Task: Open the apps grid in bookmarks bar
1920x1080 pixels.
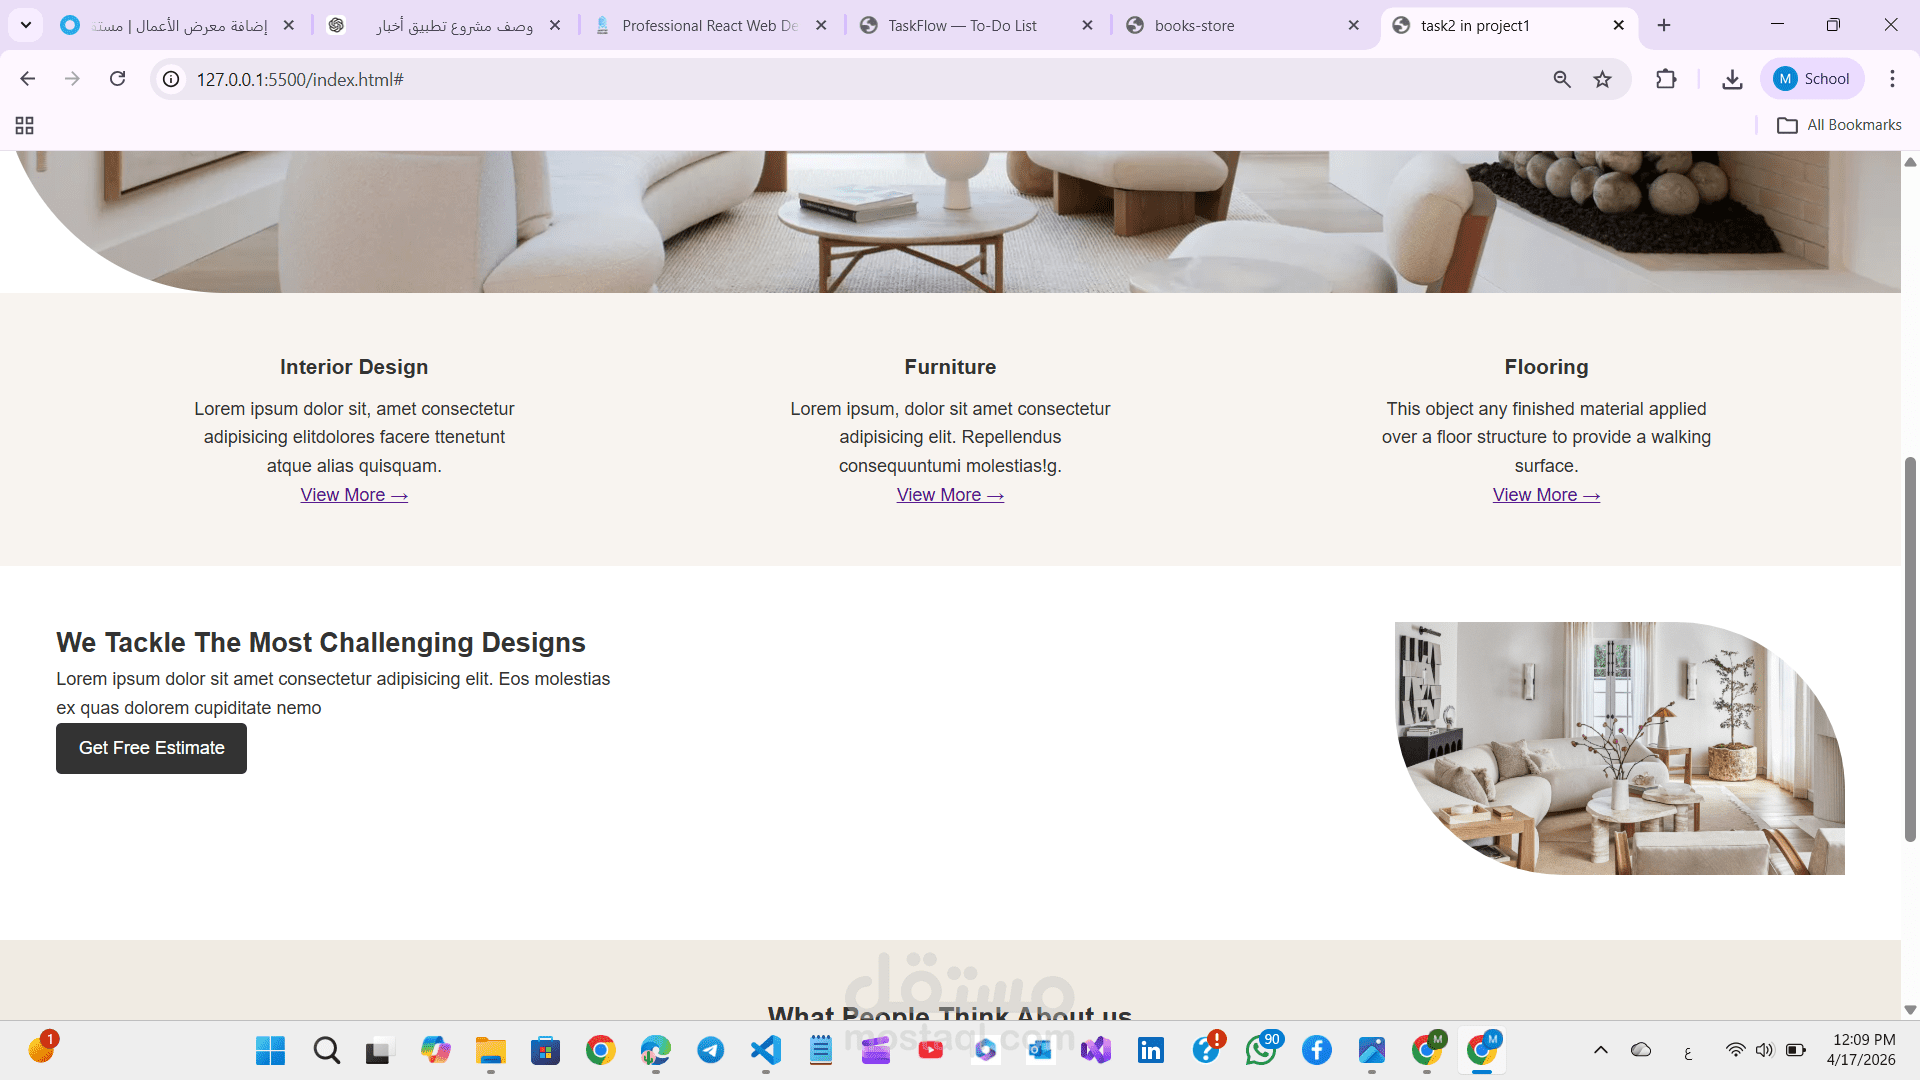Action: (24, 125)
